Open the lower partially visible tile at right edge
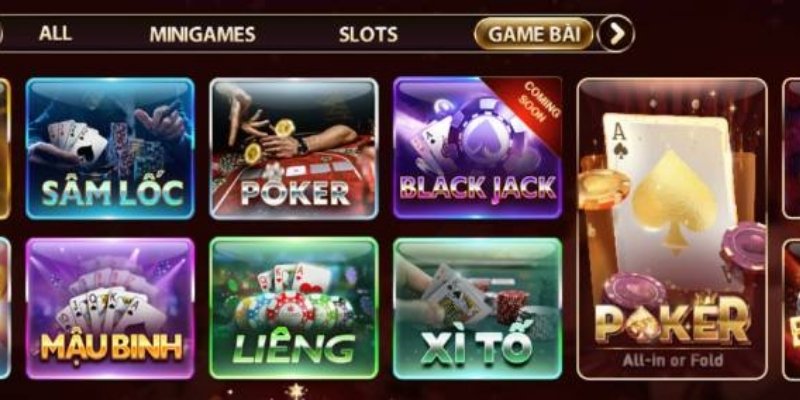This screenshot has height=400, width=800. pos(791,310)
